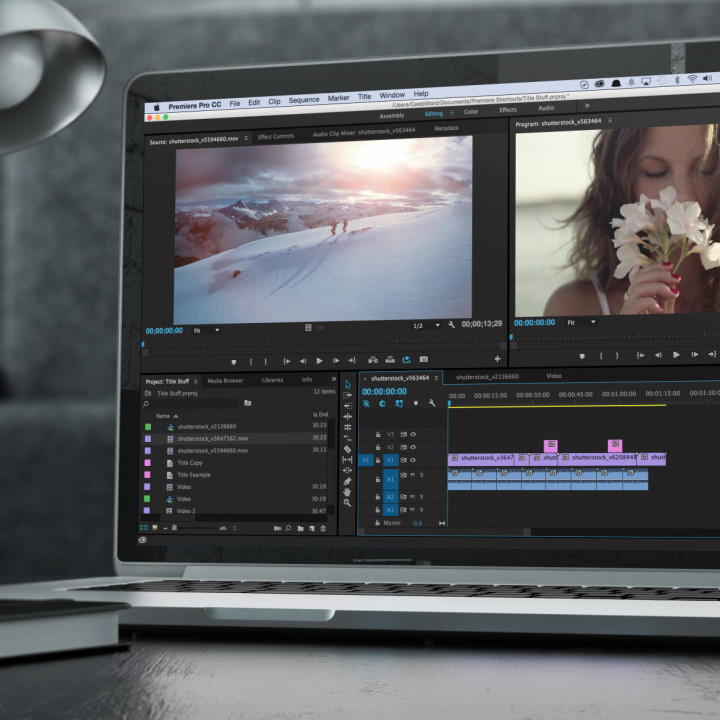Click the green label of shutterstock_v2126660

[x=148, y=427]
